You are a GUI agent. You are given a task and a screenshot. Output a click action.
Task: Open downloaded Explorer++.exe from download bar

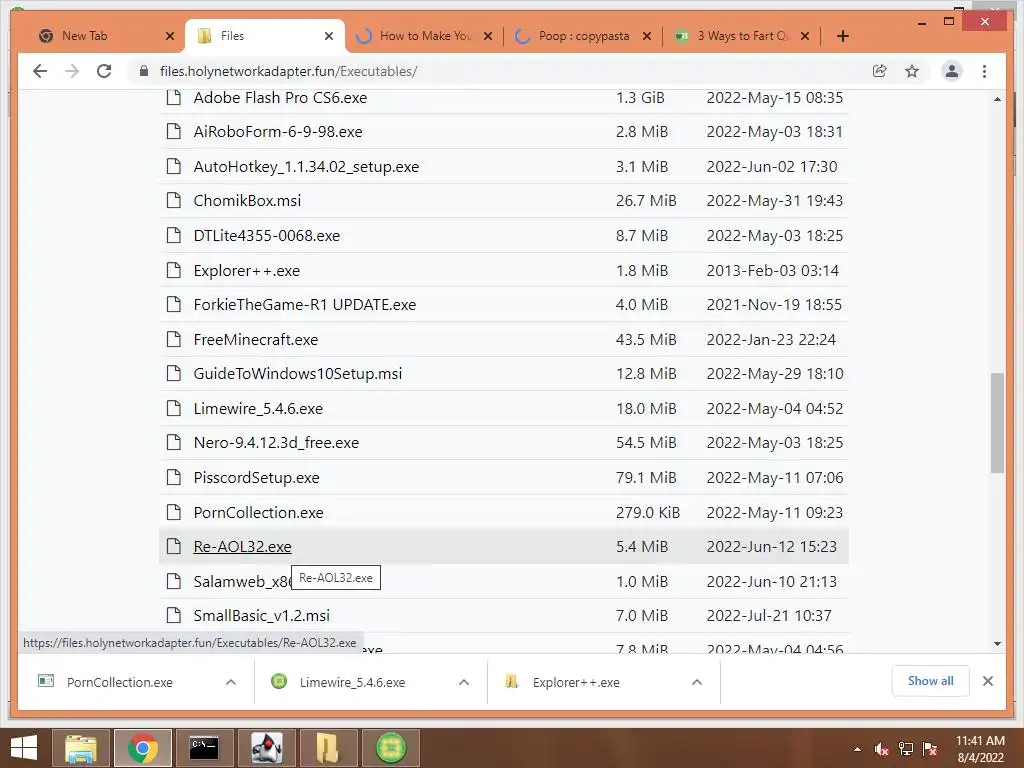point(576,682)
